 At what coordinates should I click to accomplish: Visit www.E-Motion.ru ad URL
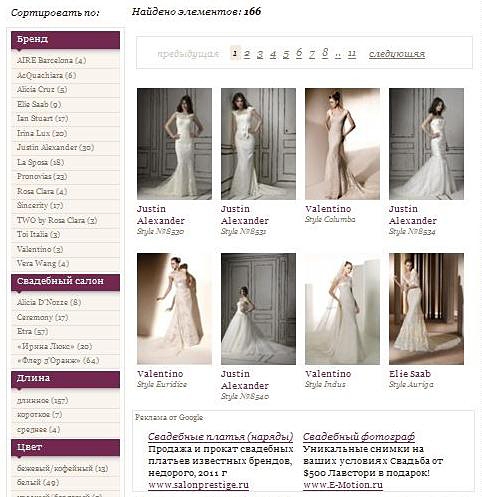pos(343,485)
